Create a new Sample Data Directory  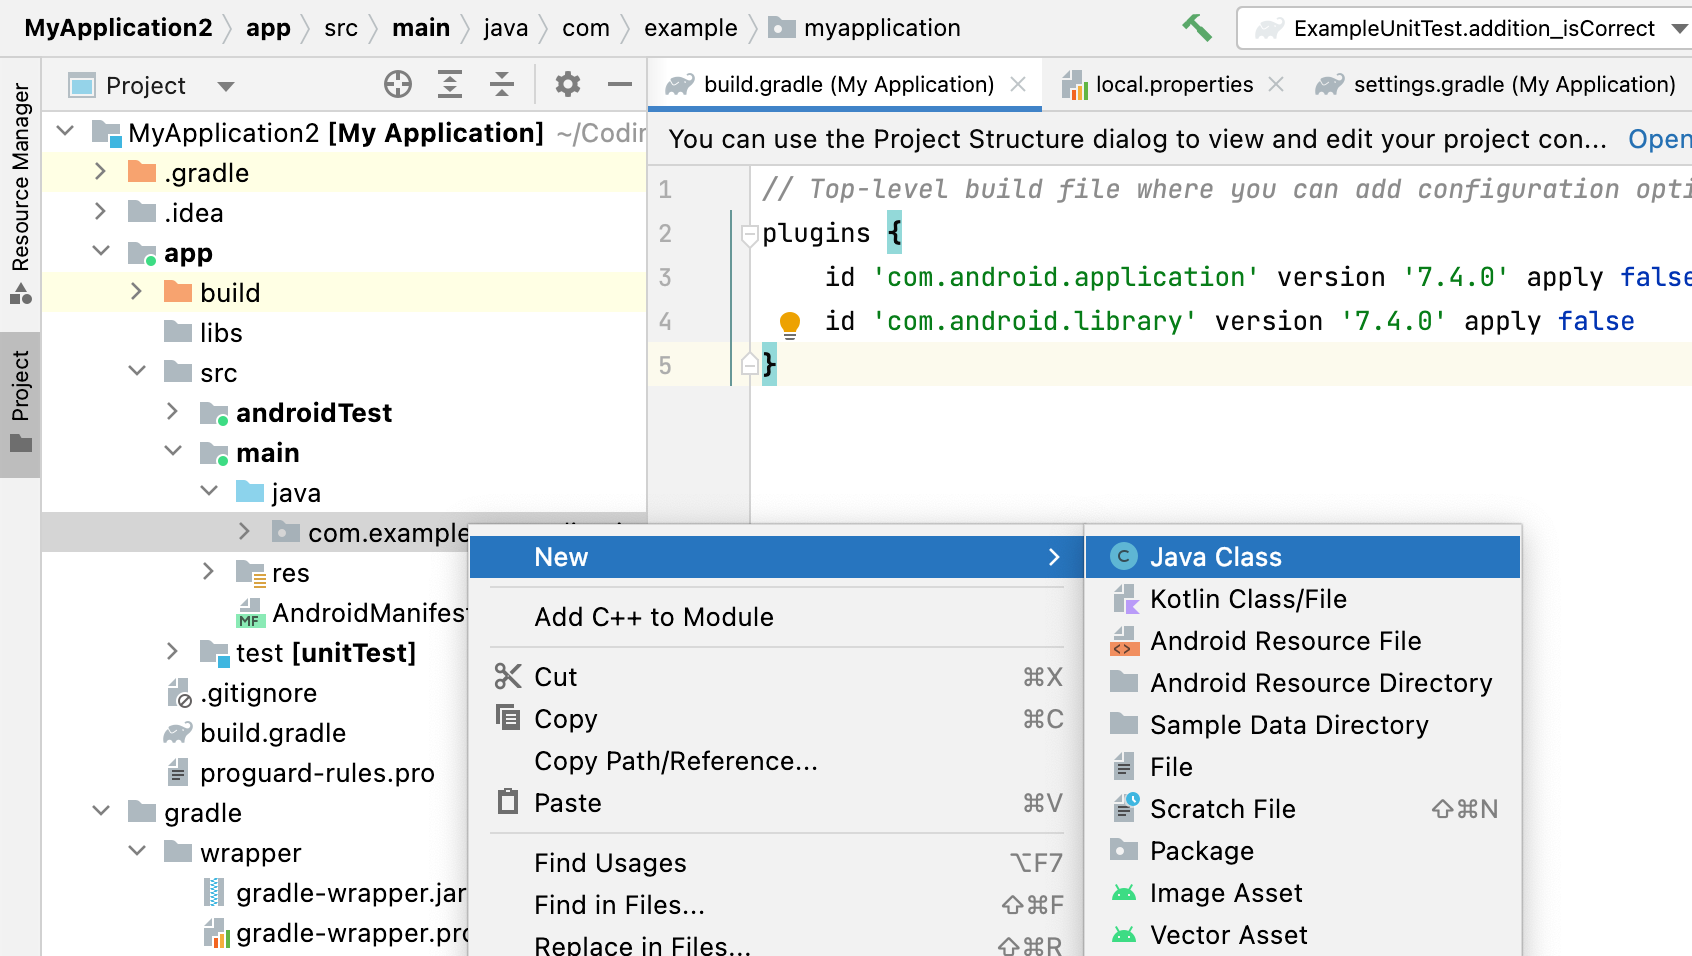(1303, 725)
